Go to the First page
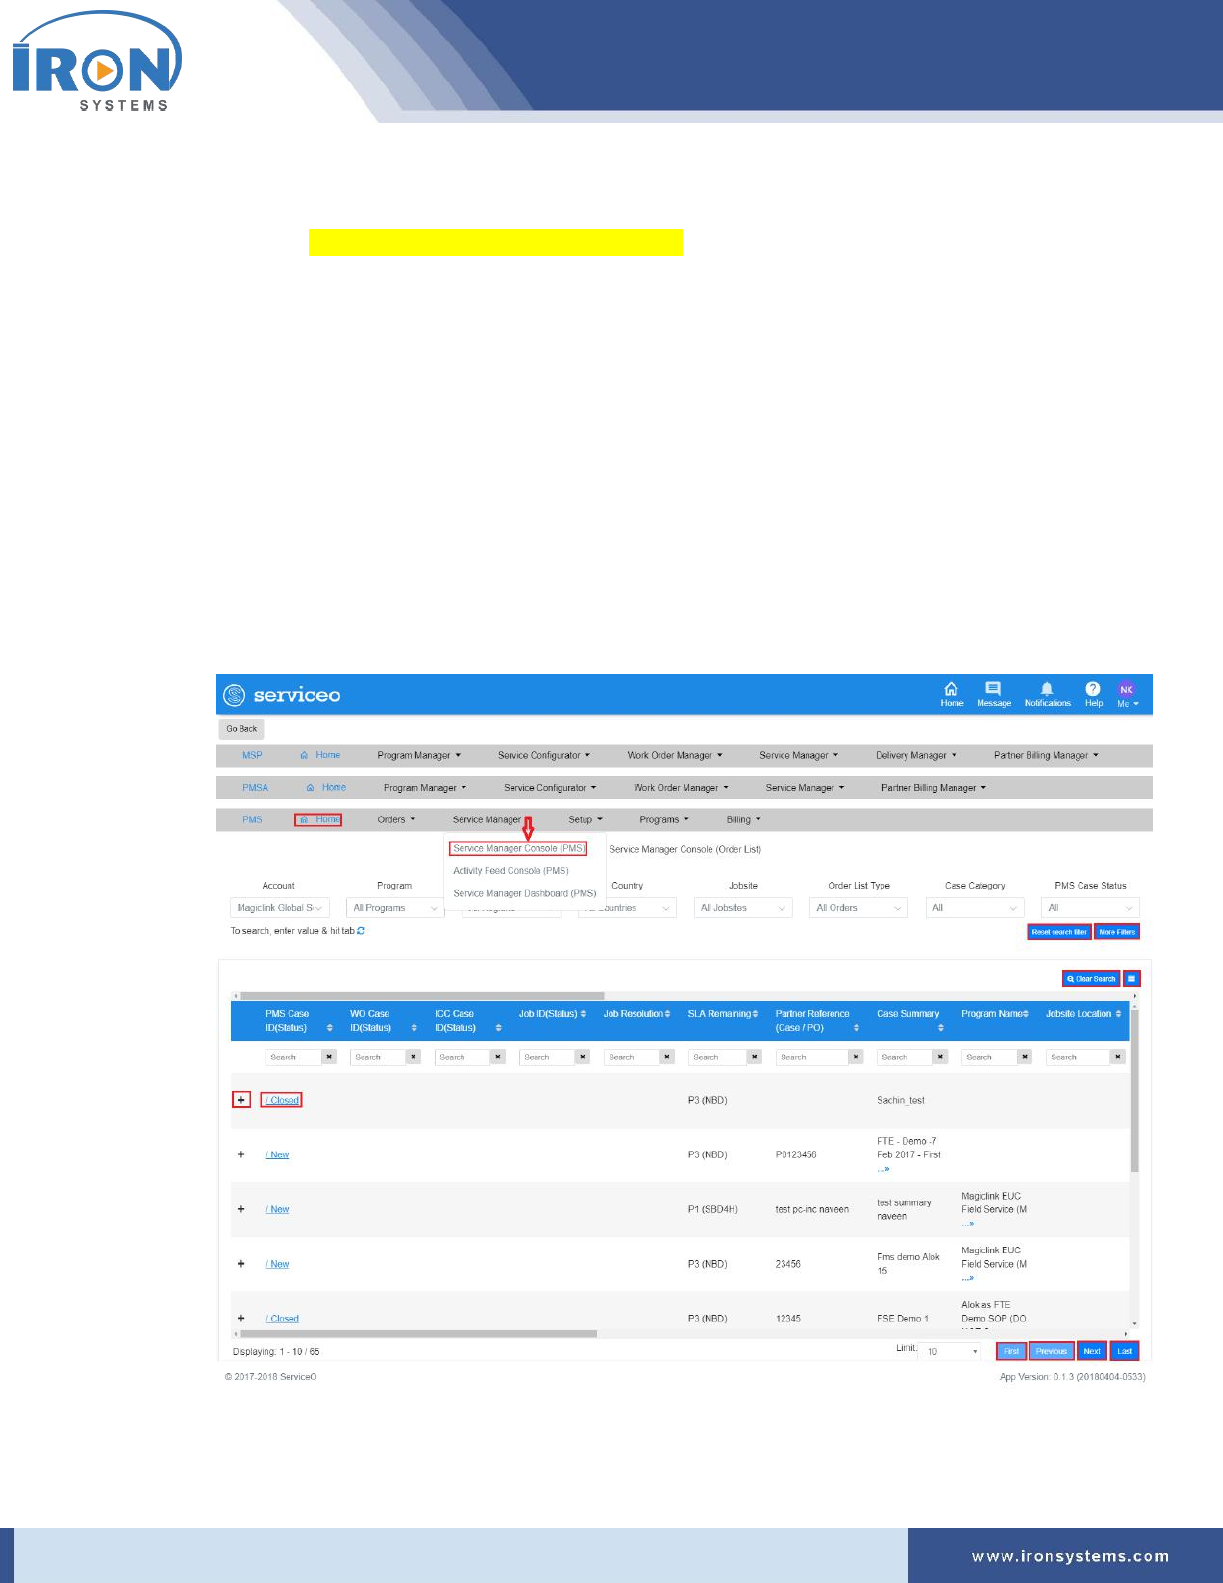This screenshot has width=1223, height=1583. click(x=1011, y=1351)
